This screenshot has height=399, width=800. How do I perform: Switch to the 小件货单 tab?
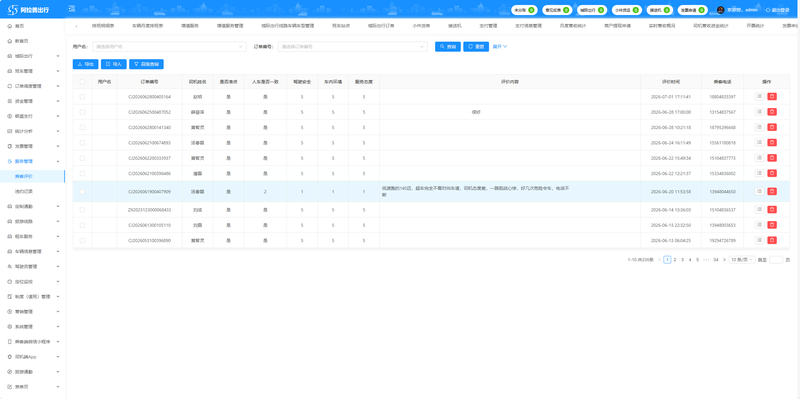point(421,26)
